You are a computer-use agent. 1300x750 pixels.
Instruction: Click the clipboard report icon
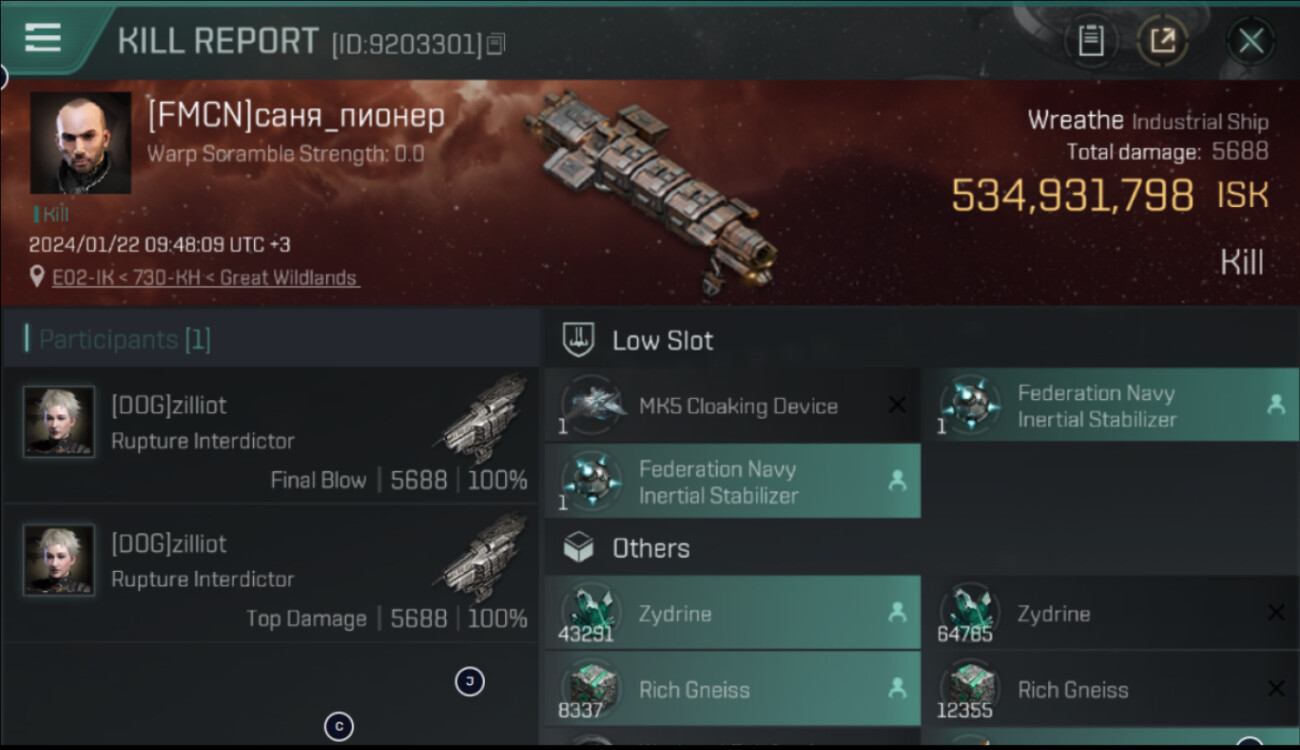[x=1090, y=41]
